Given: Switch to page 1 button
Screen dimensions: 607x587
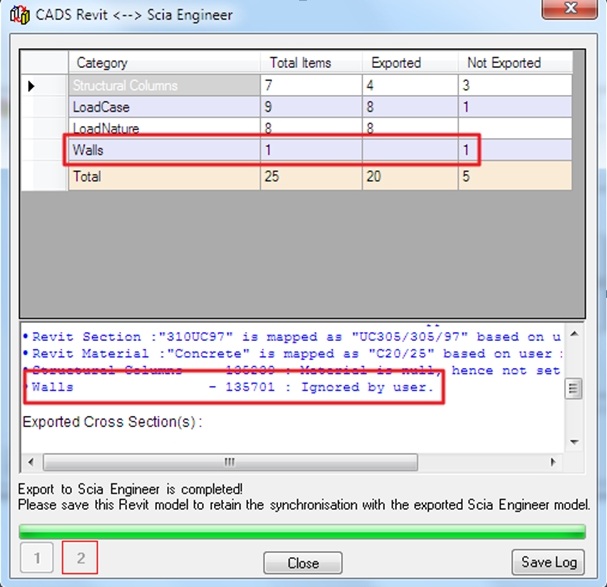Looking at the screenshot, I should (37, 558).
